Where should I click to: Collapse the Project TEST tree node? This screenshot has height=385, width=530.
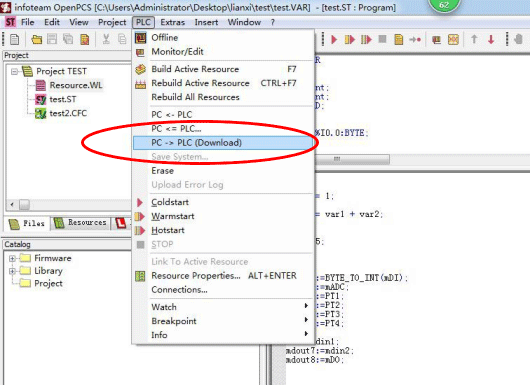point(14,71)
